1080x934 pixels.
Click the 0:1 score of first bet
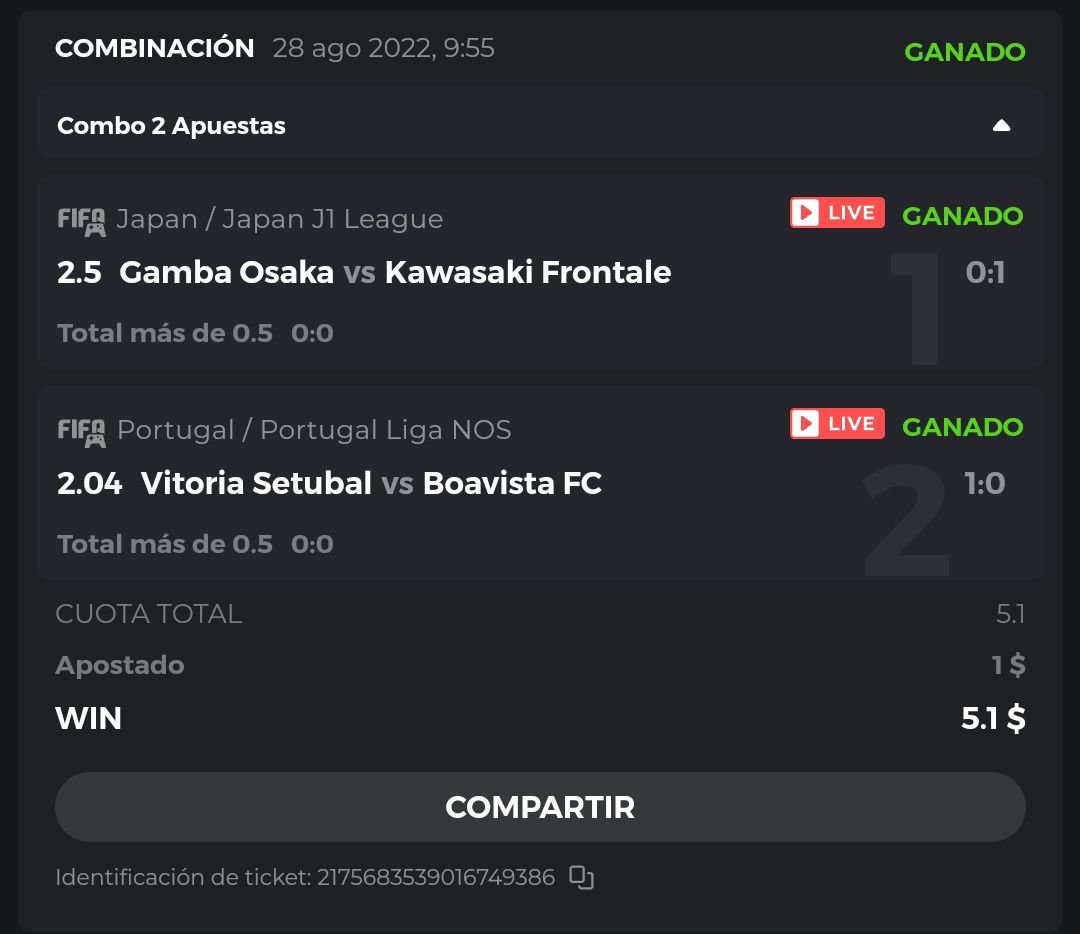click(985, 272)
